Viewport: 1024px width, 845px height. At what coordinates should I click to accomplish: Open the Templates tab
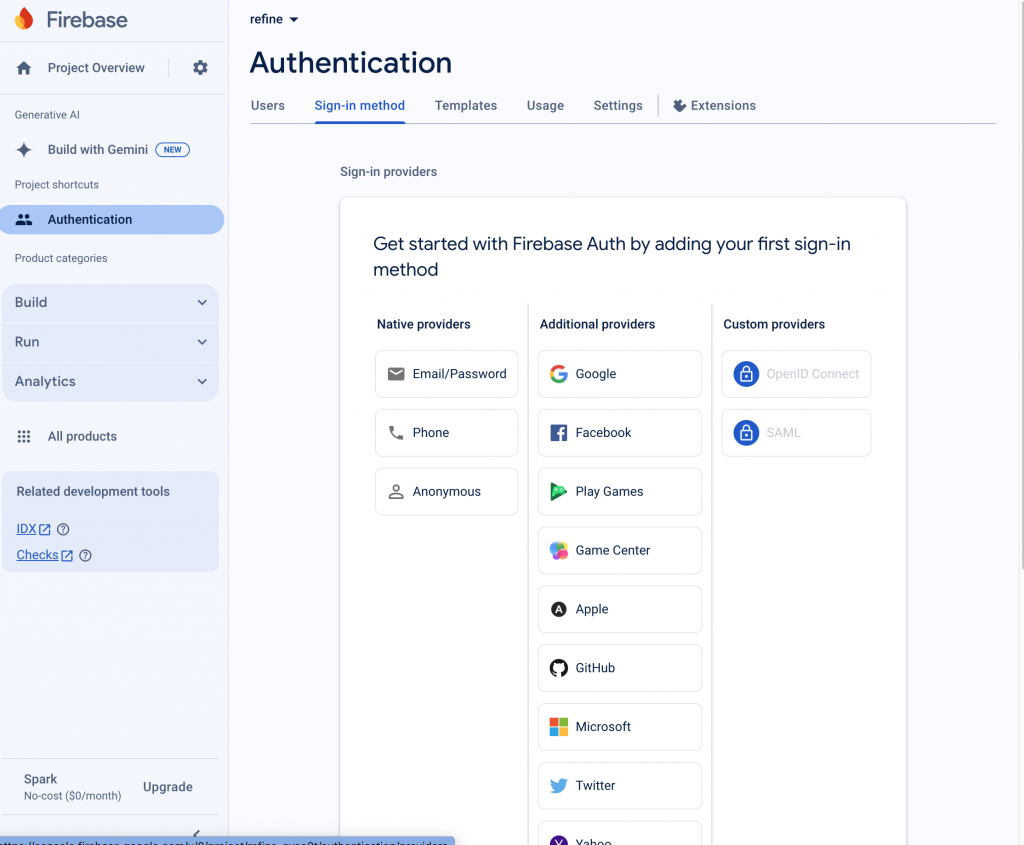point(466,105)
